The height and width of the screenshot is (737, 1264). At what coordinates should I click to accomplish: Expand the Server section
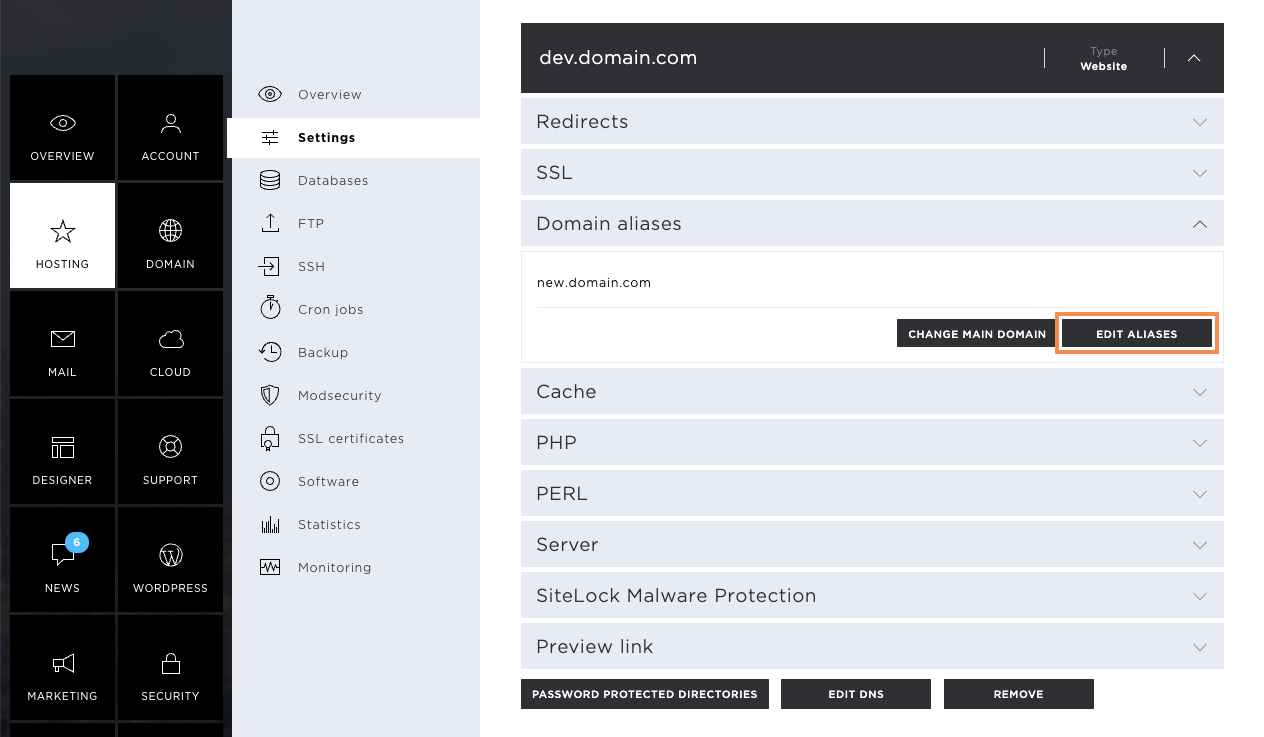coord(872,544)
